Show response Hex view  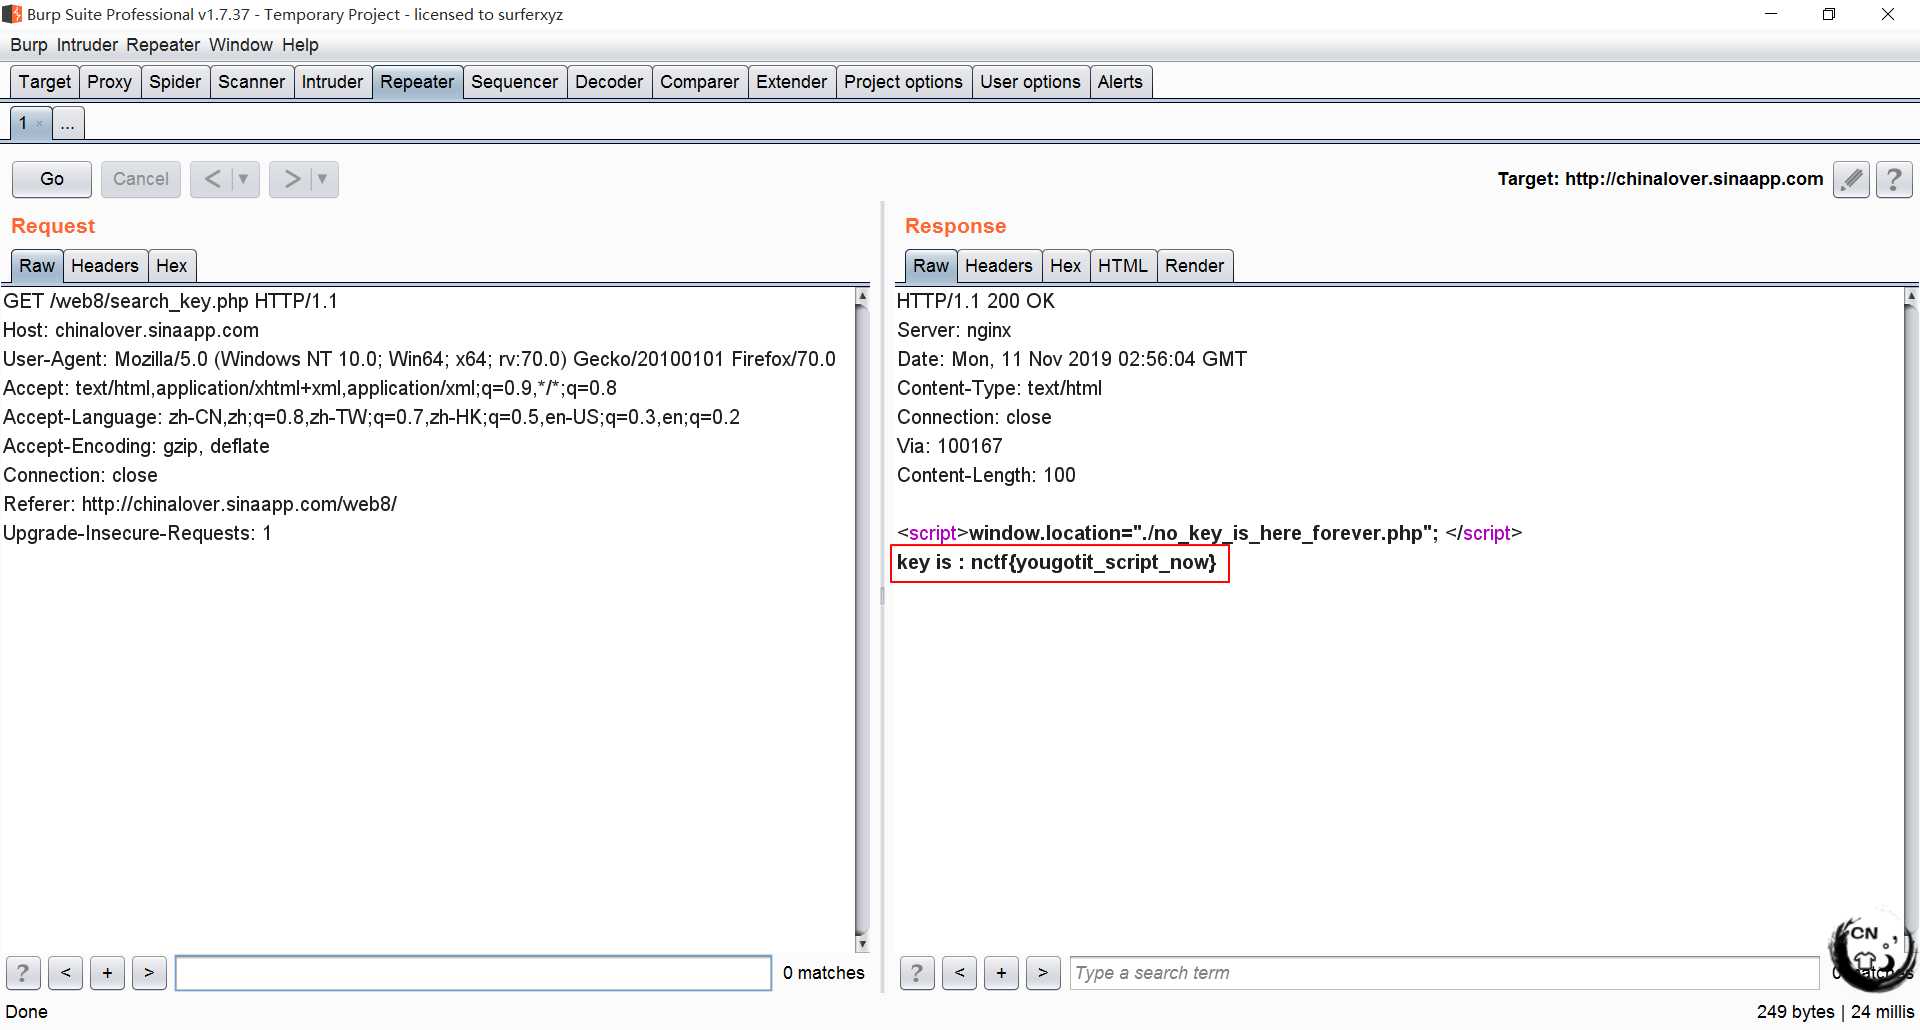click(x=1066, y=266)
